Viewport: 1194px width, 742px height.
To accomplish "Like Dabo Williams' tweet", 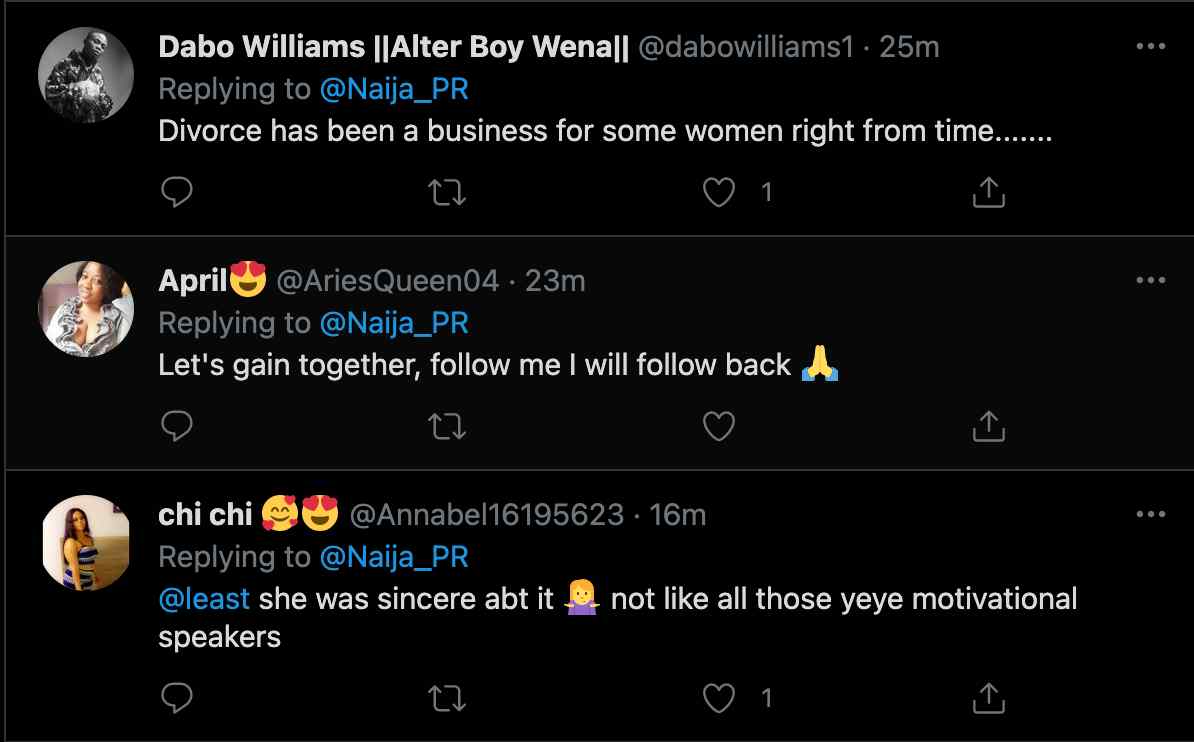I will (718, 192).
